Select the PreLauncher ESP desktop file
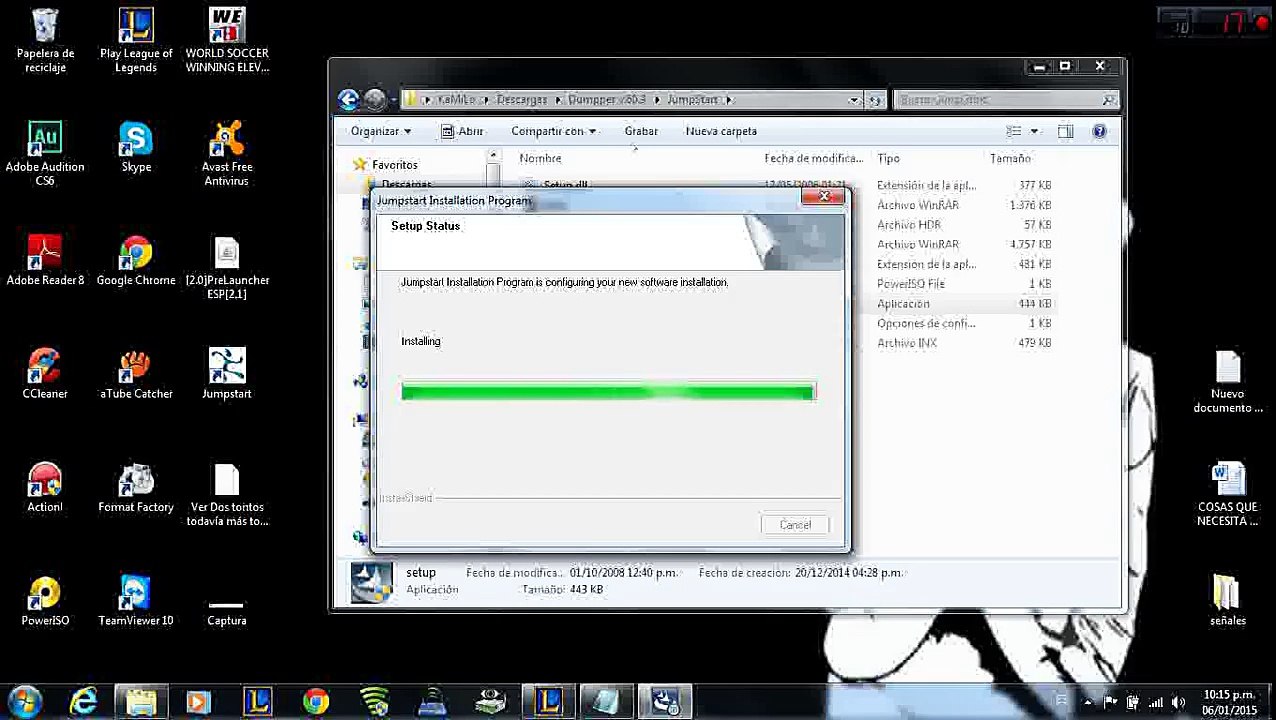The height and width of the screenshot is (720, 1276). [x=227, y=267]
